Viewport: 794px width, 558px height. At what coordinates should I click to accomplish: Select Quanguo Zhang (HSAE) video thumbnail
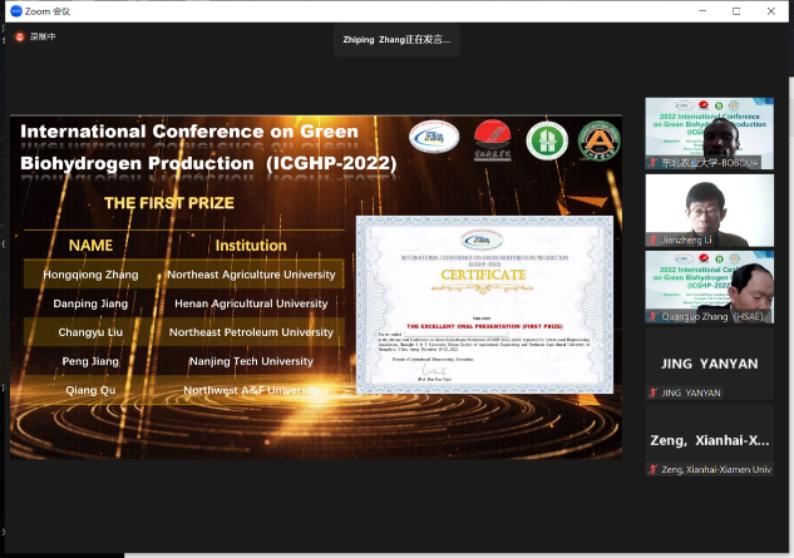(709, 288)
